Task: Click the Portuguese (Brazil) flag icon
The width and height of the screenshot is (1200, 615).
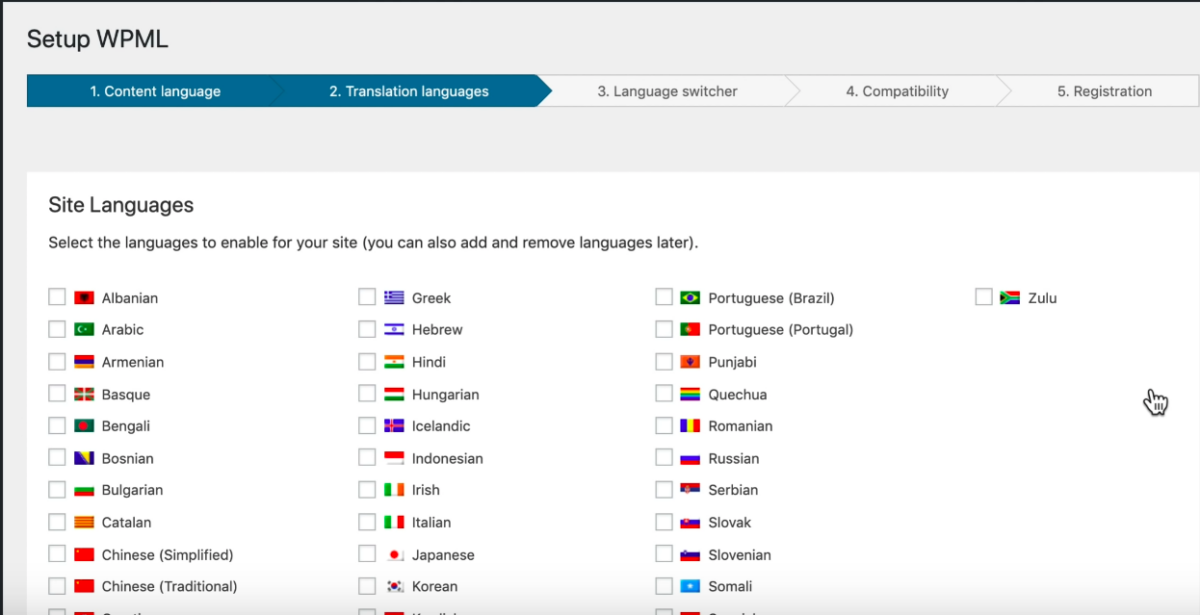Action: click(690, 297)
